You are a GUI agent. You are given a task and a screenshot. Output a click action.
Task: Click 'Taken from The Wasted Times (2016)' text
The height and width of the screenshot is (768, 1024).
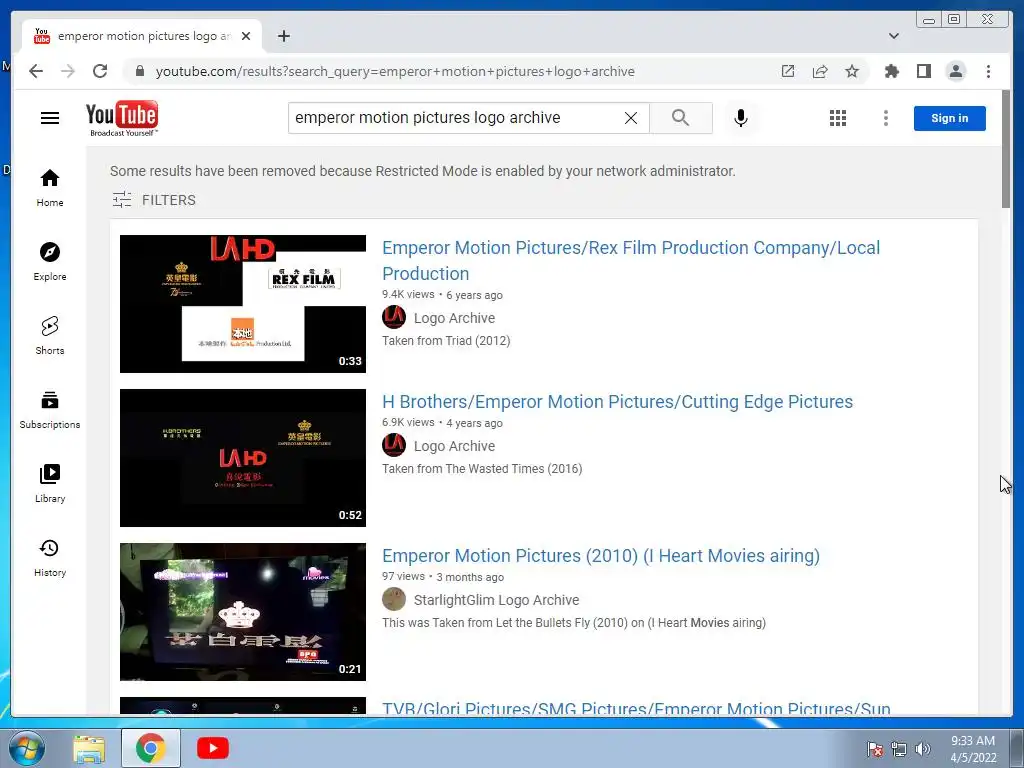482,469
